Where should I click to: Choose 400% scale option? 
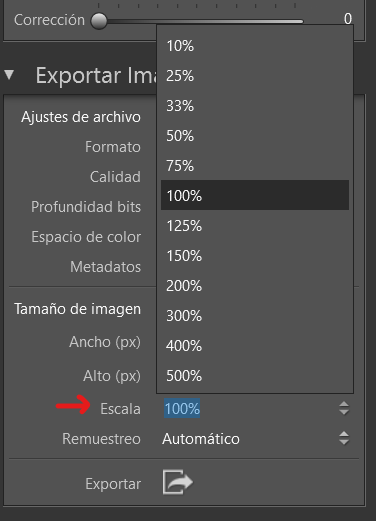[255, 346]
